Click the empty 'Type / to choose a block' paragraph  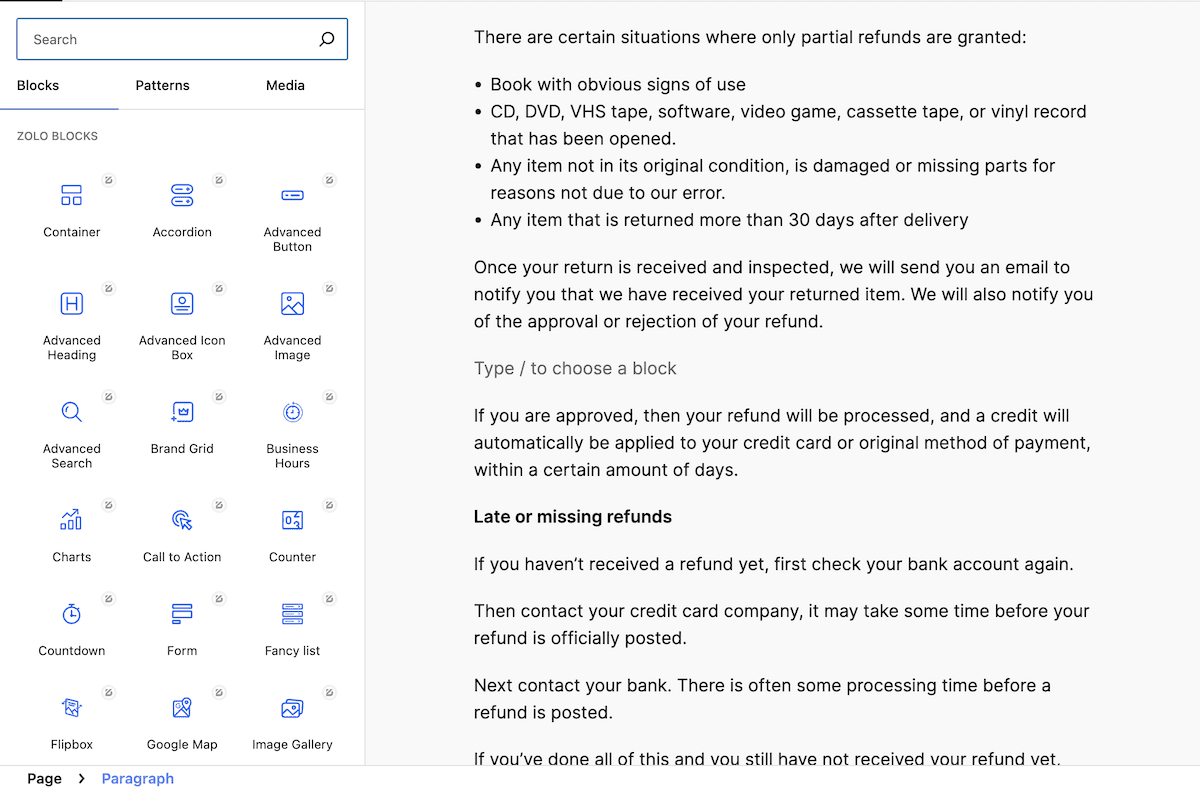pos(575,369)
